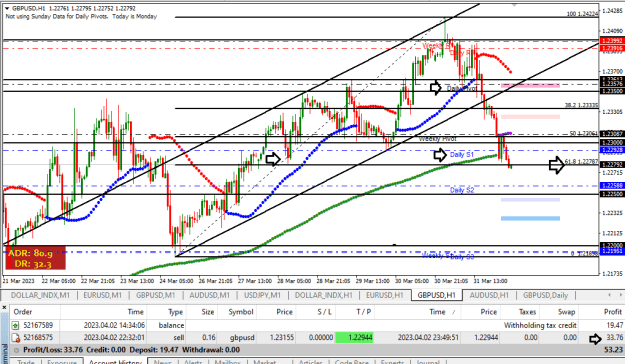Sort by the Swap column header

point(566,312)
